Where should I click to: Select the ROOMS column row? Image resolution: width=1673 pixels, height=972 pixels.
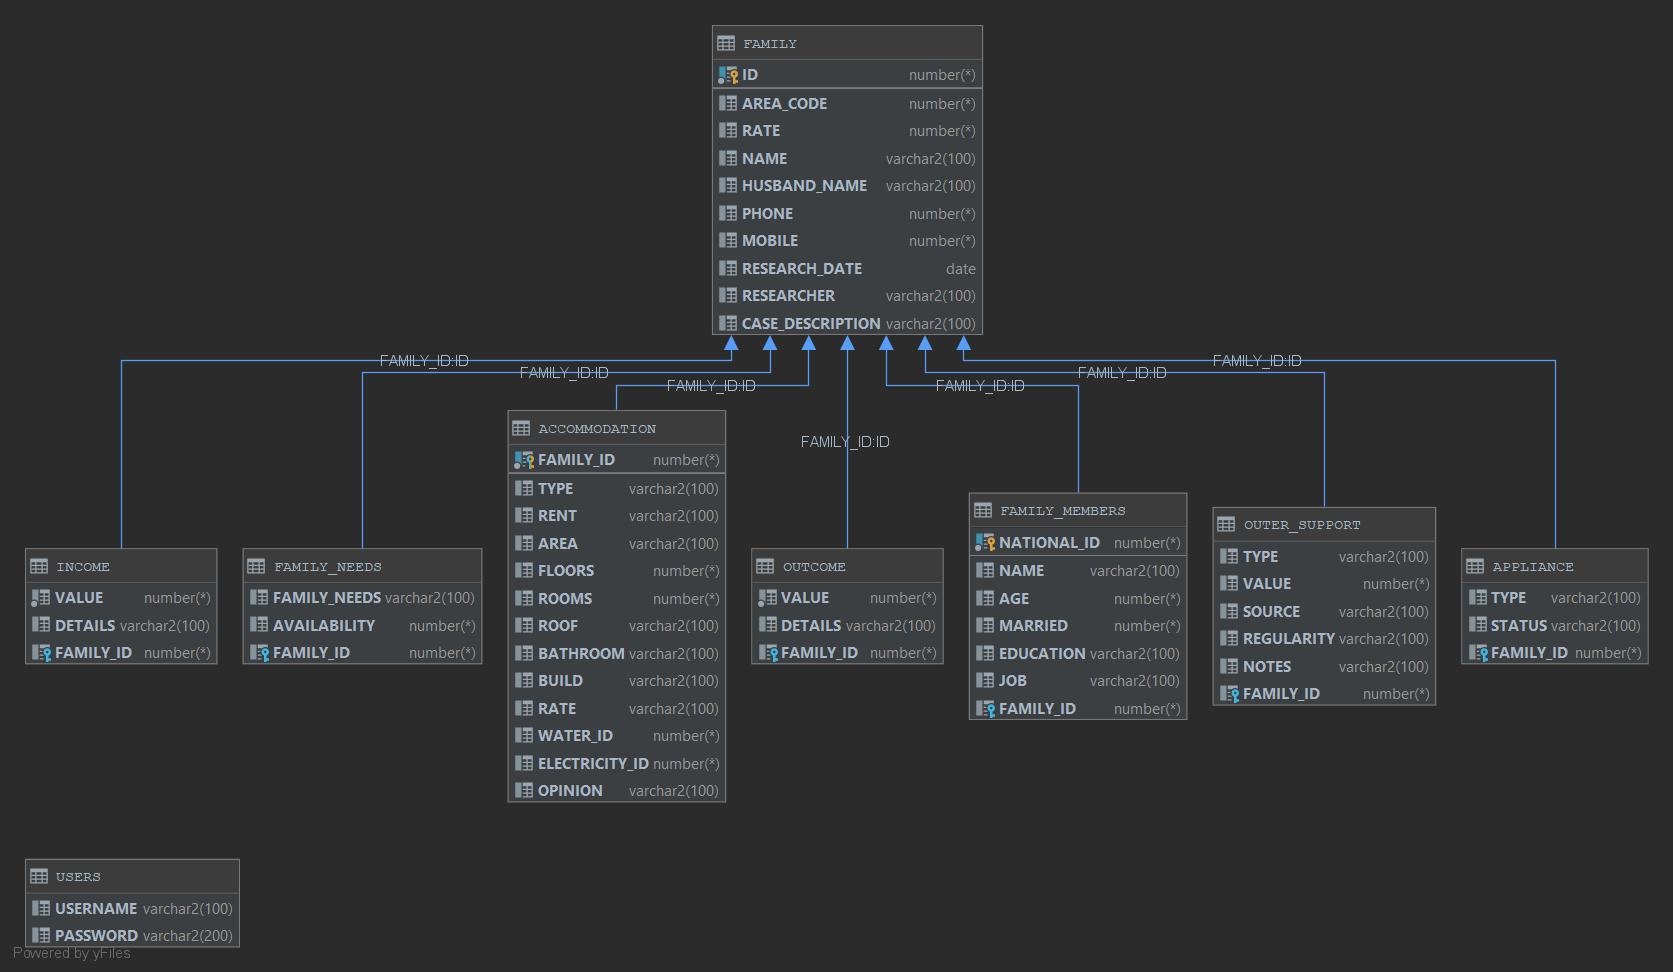pyautogui.click(x=617, y=598)
